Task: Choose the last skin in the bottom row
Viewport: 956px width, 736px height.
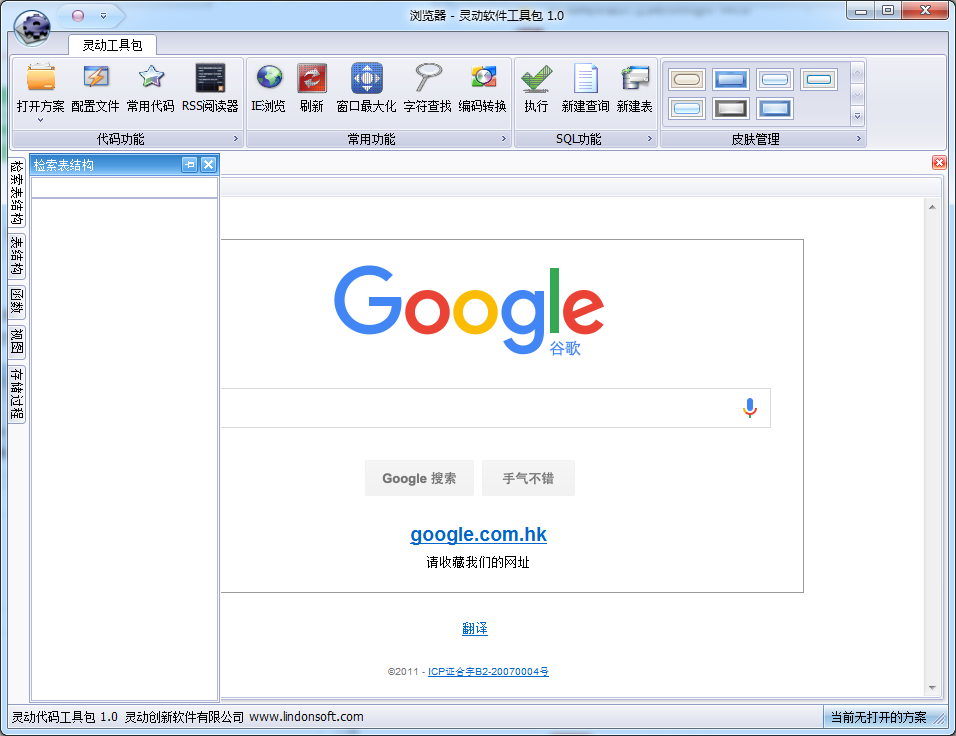Action: [x=775, y=109]
